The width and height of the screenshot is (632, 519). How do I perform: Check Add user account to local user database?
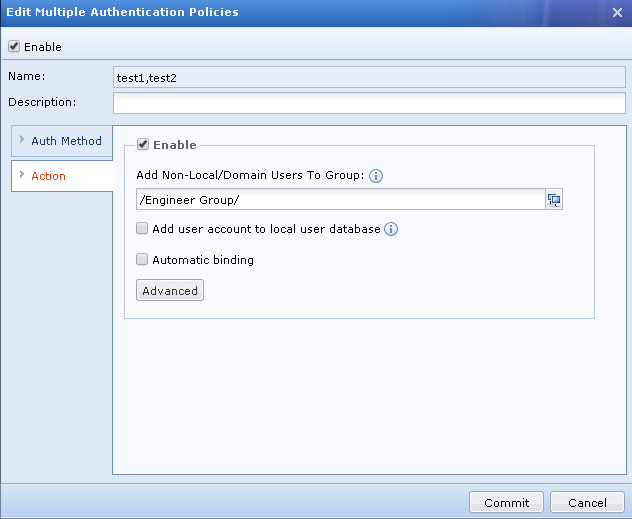click(142, 228)
